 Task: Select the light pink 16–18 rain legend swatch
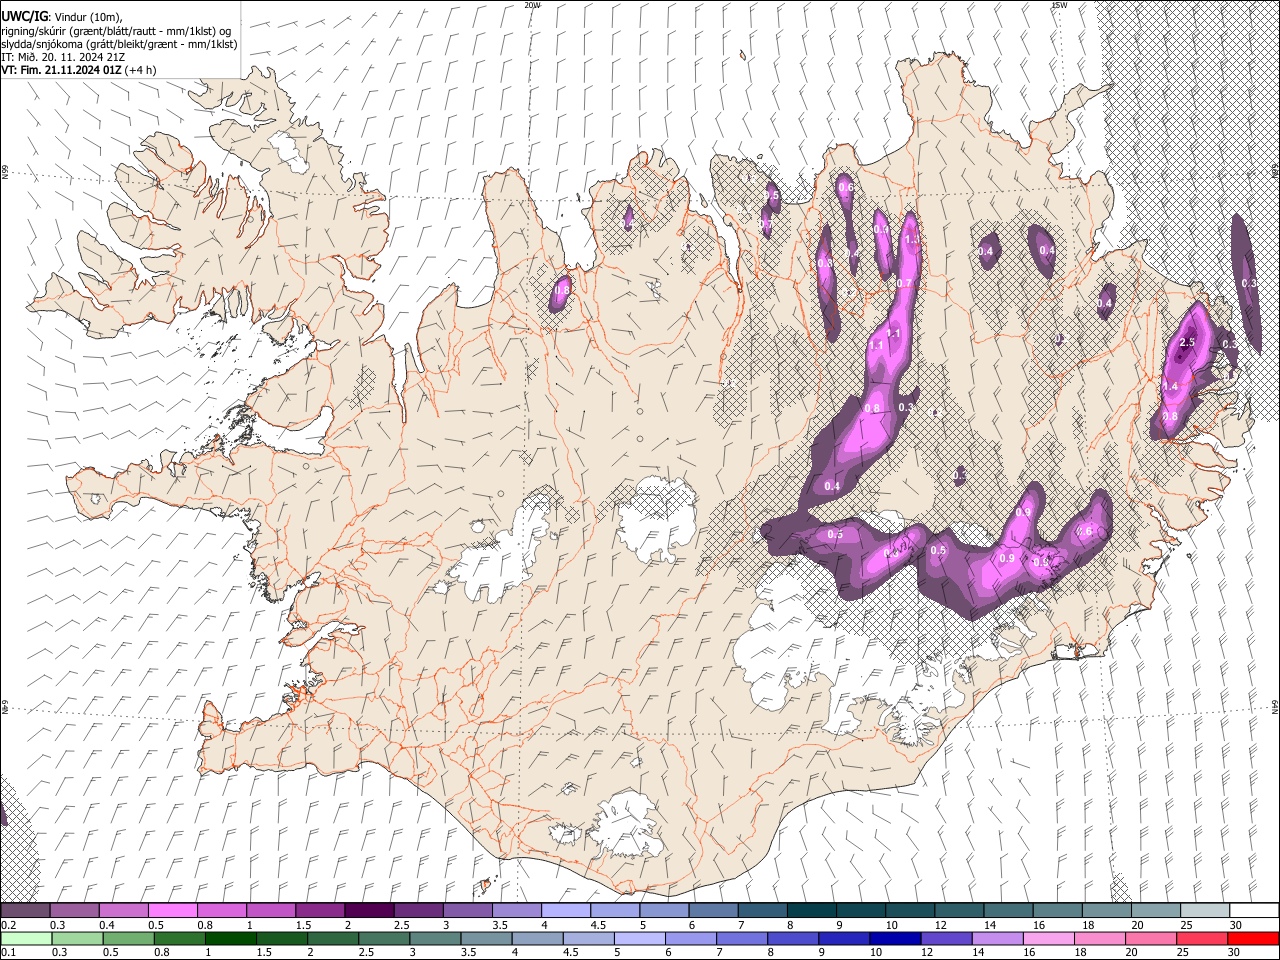click(x=1050, y=938)
